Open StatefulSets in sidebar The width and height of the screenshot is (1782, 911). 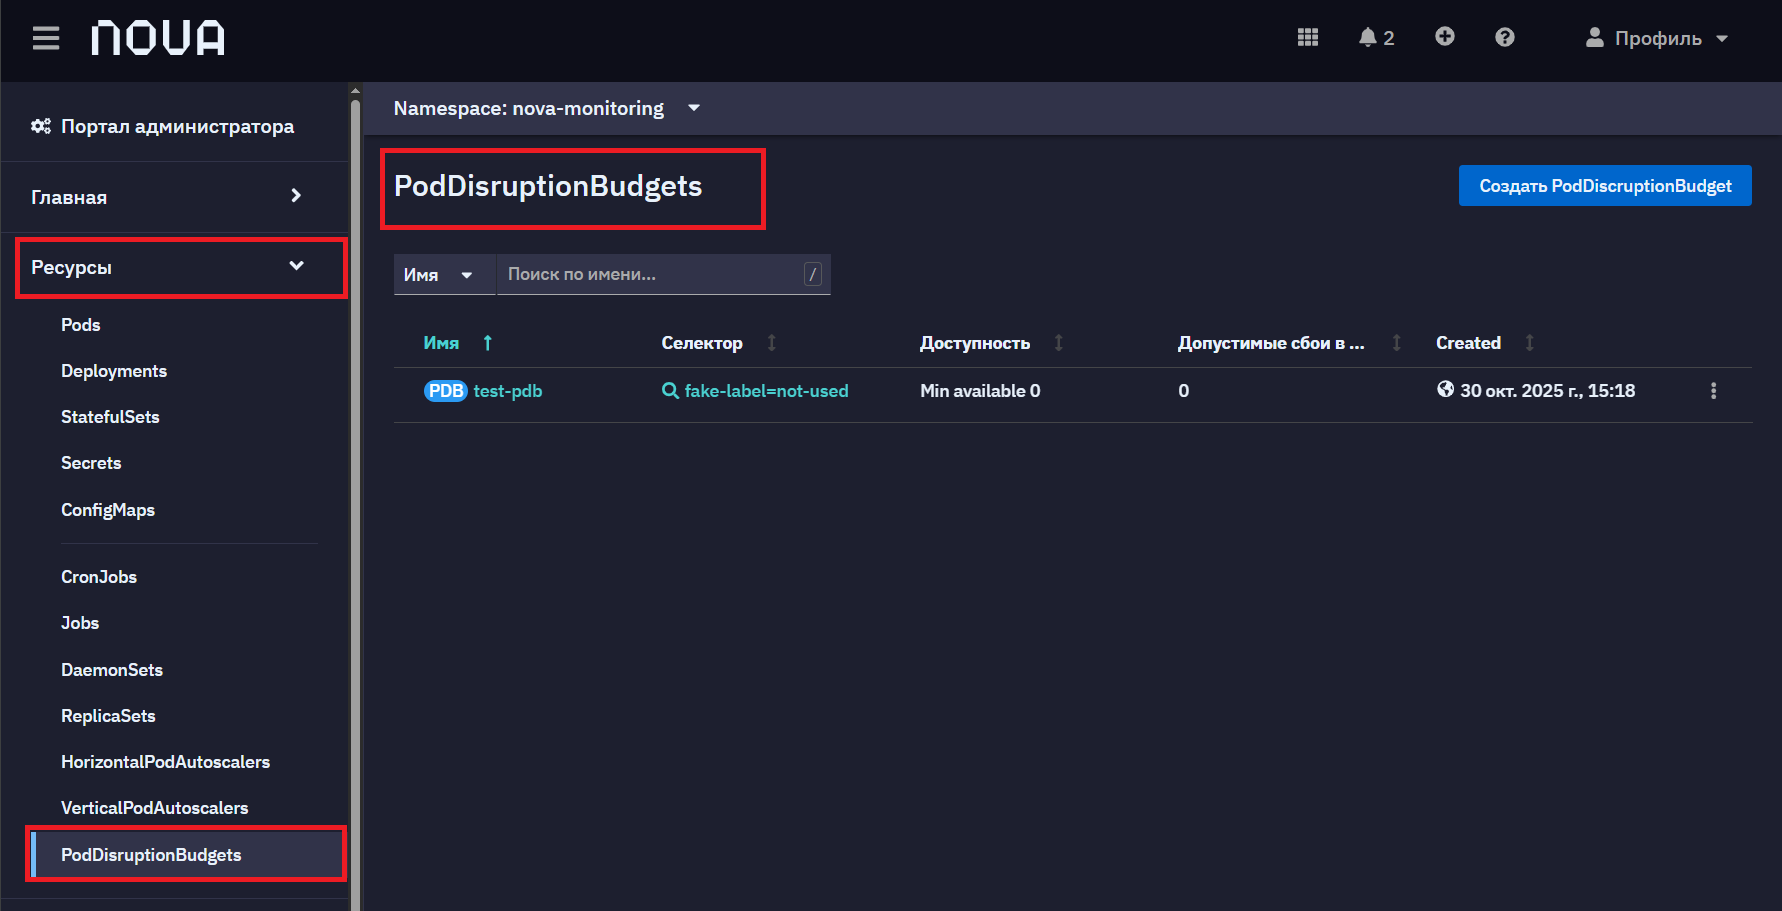tap(110, 417)
